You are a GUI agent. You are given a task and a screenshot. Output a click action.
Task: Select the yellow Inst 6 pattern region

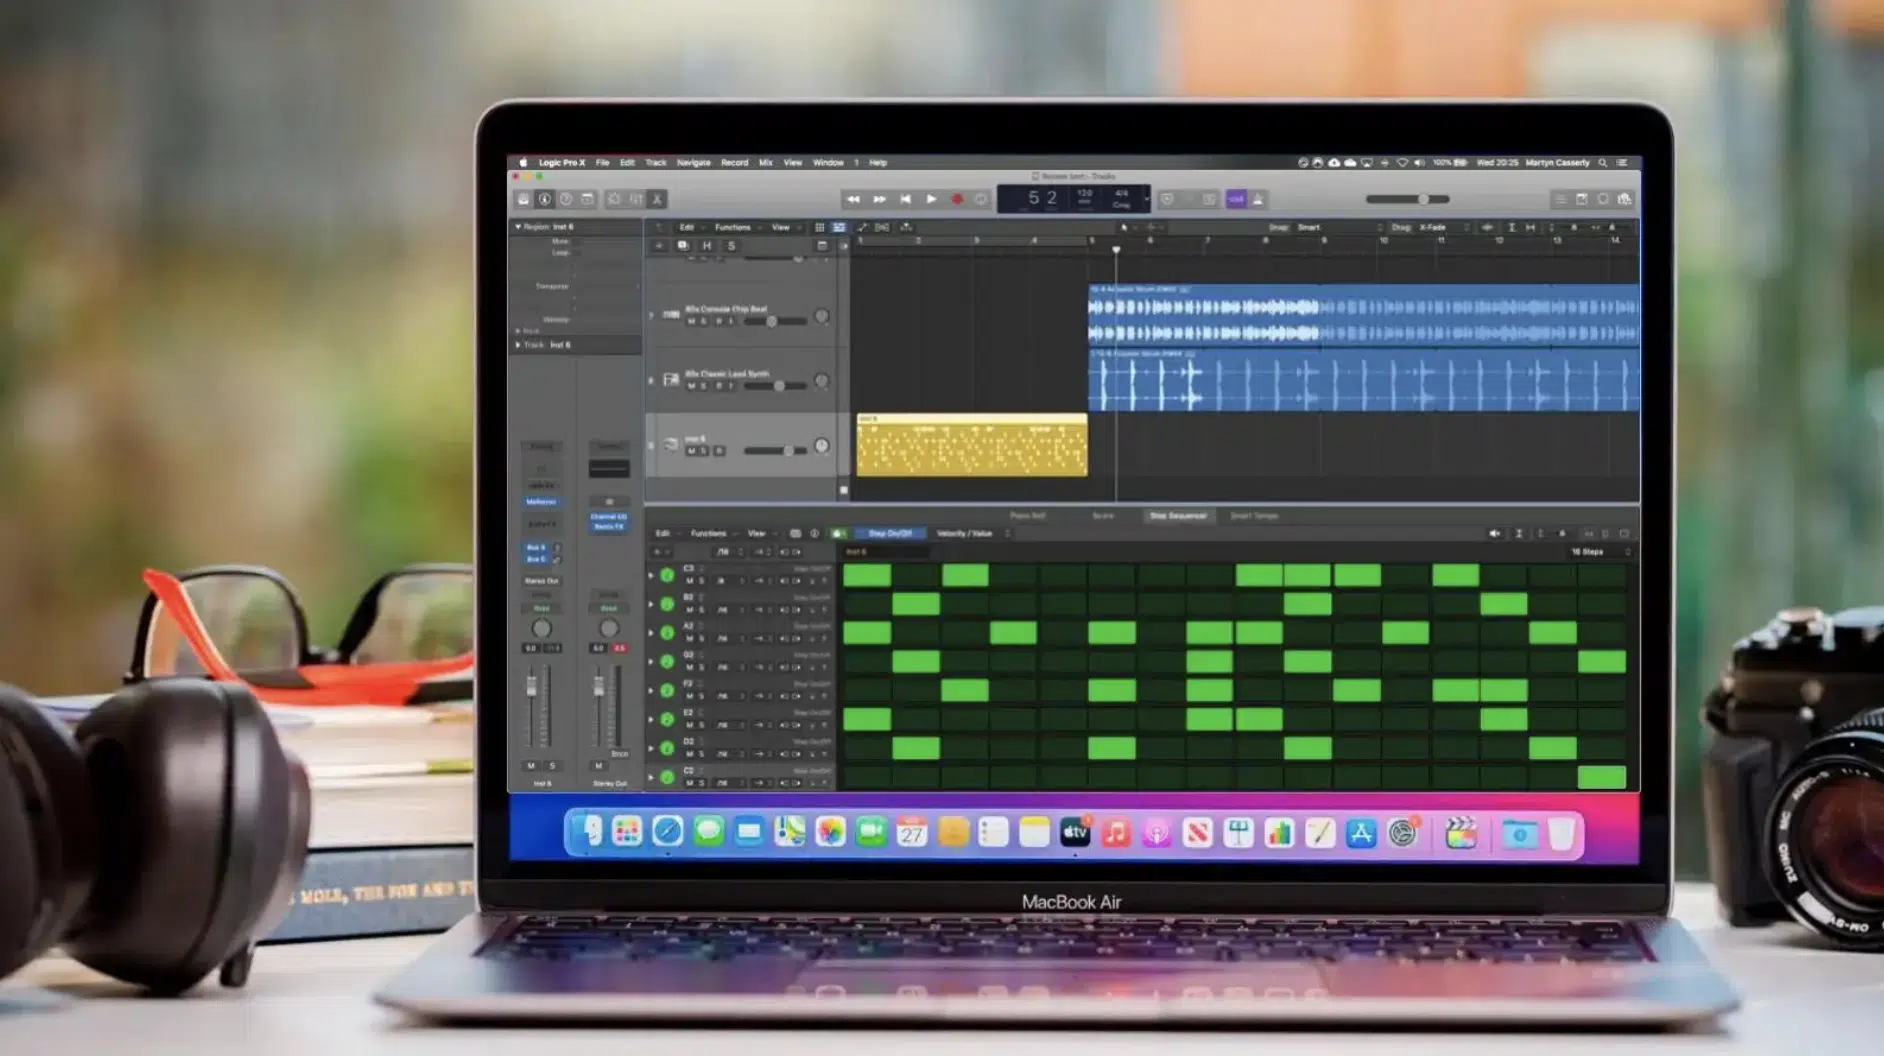[972, 445]
